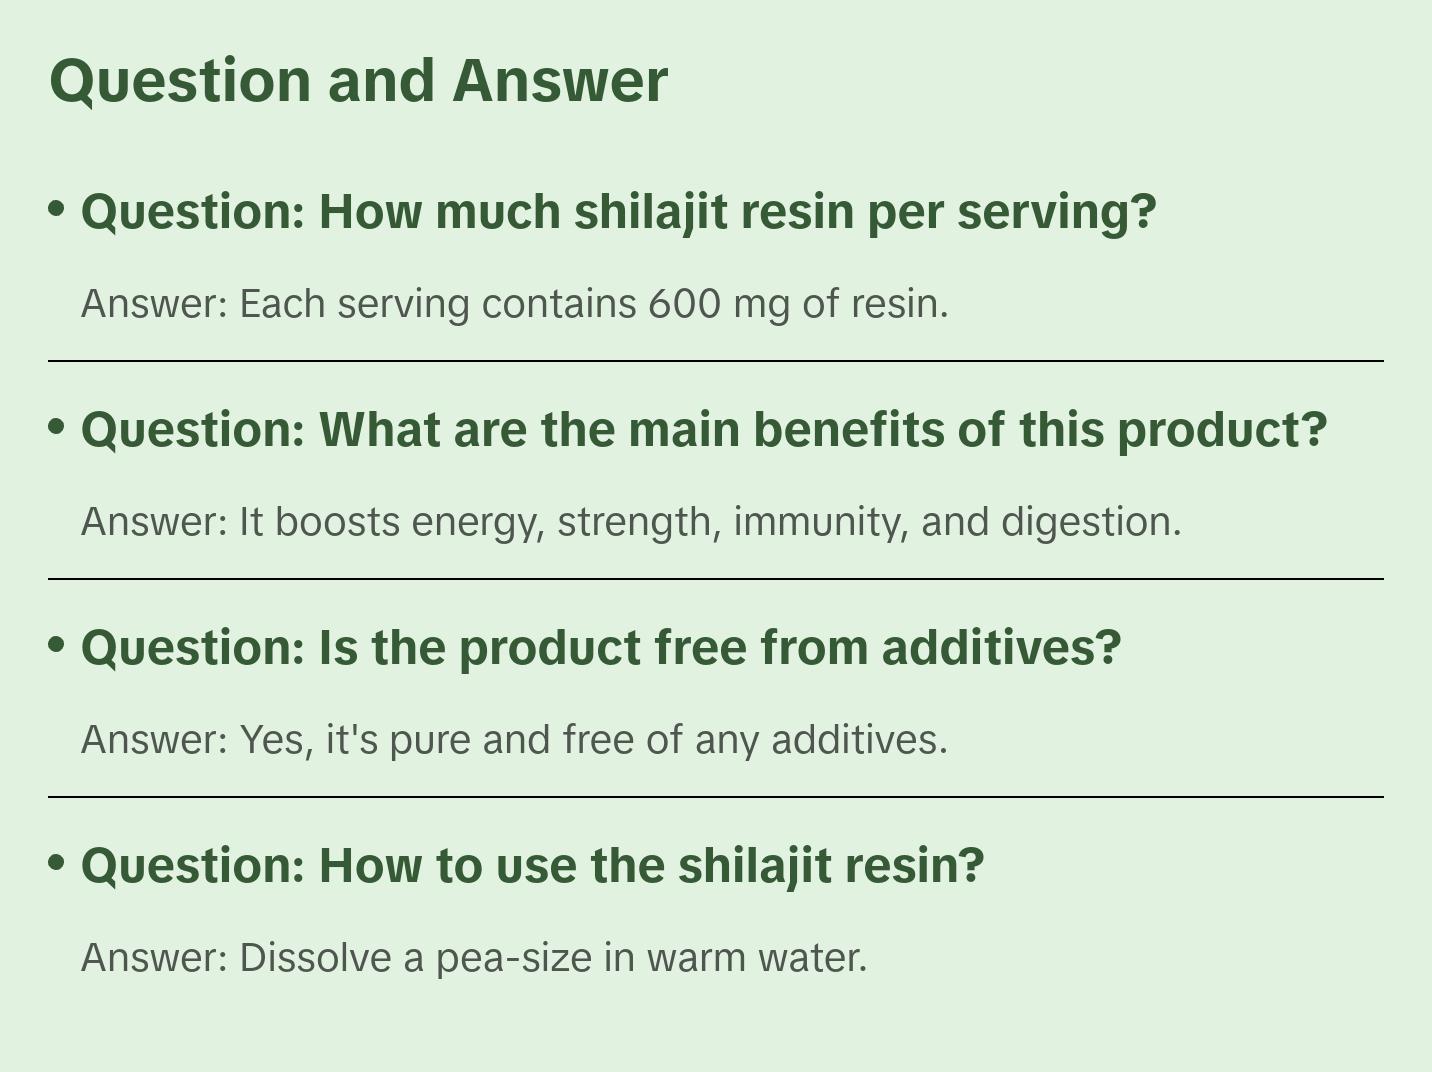Click the word "pea-size" in the last answer
The image size is (1432, 1072).
click(x=514, y=959)
